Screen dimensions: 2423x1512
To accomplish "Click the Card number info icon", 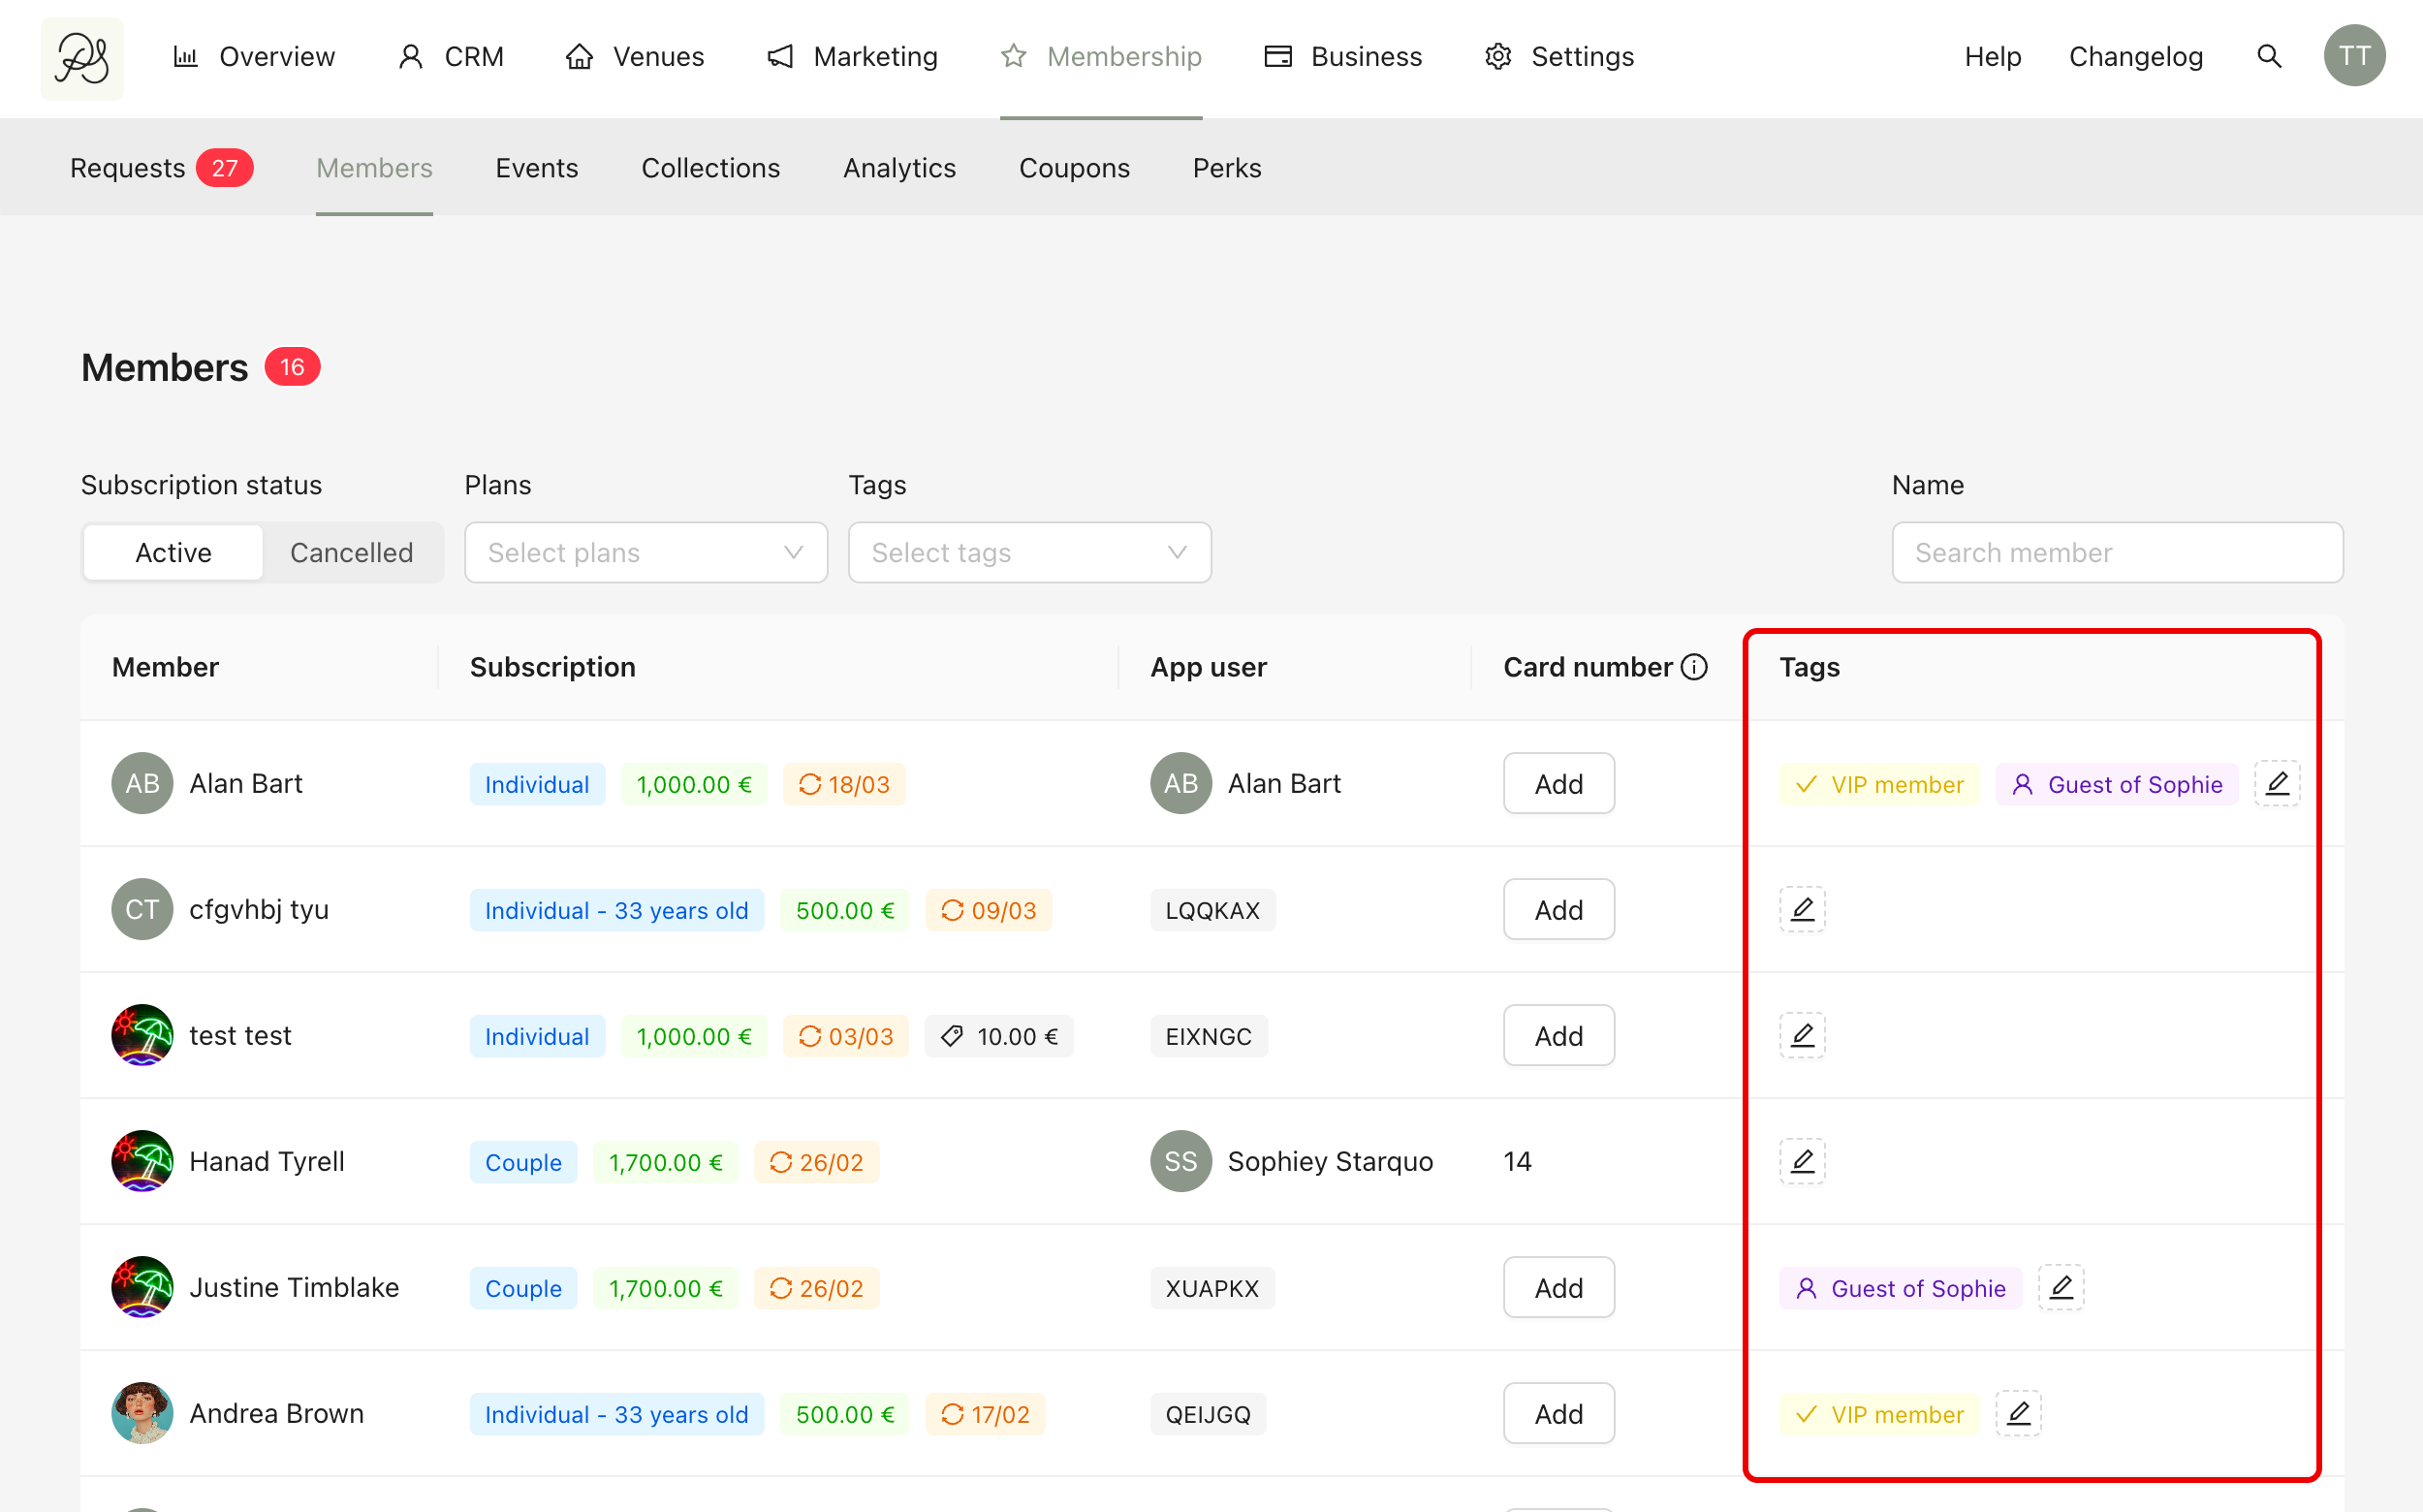I will click(x=1695, y=667).
